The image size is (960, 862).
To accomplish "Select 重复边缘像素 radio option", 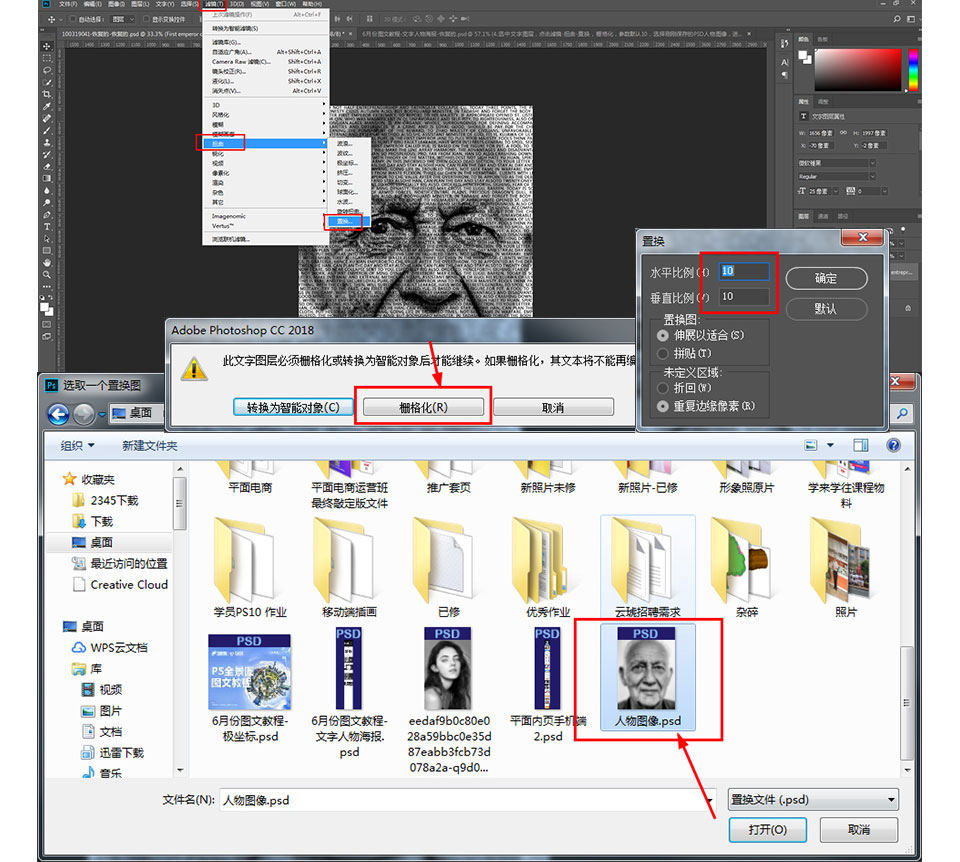I will click(x=662, y=406).
